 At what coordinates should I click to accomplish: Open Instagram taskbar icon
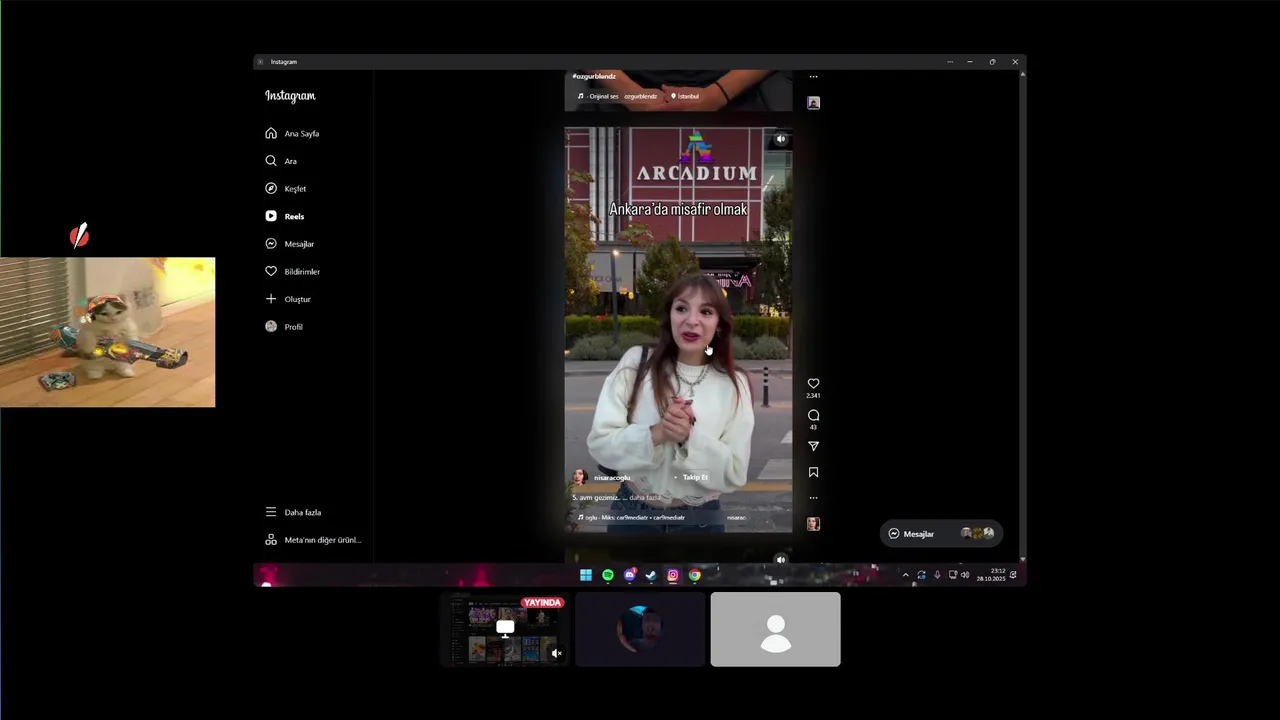coord(673,575)
